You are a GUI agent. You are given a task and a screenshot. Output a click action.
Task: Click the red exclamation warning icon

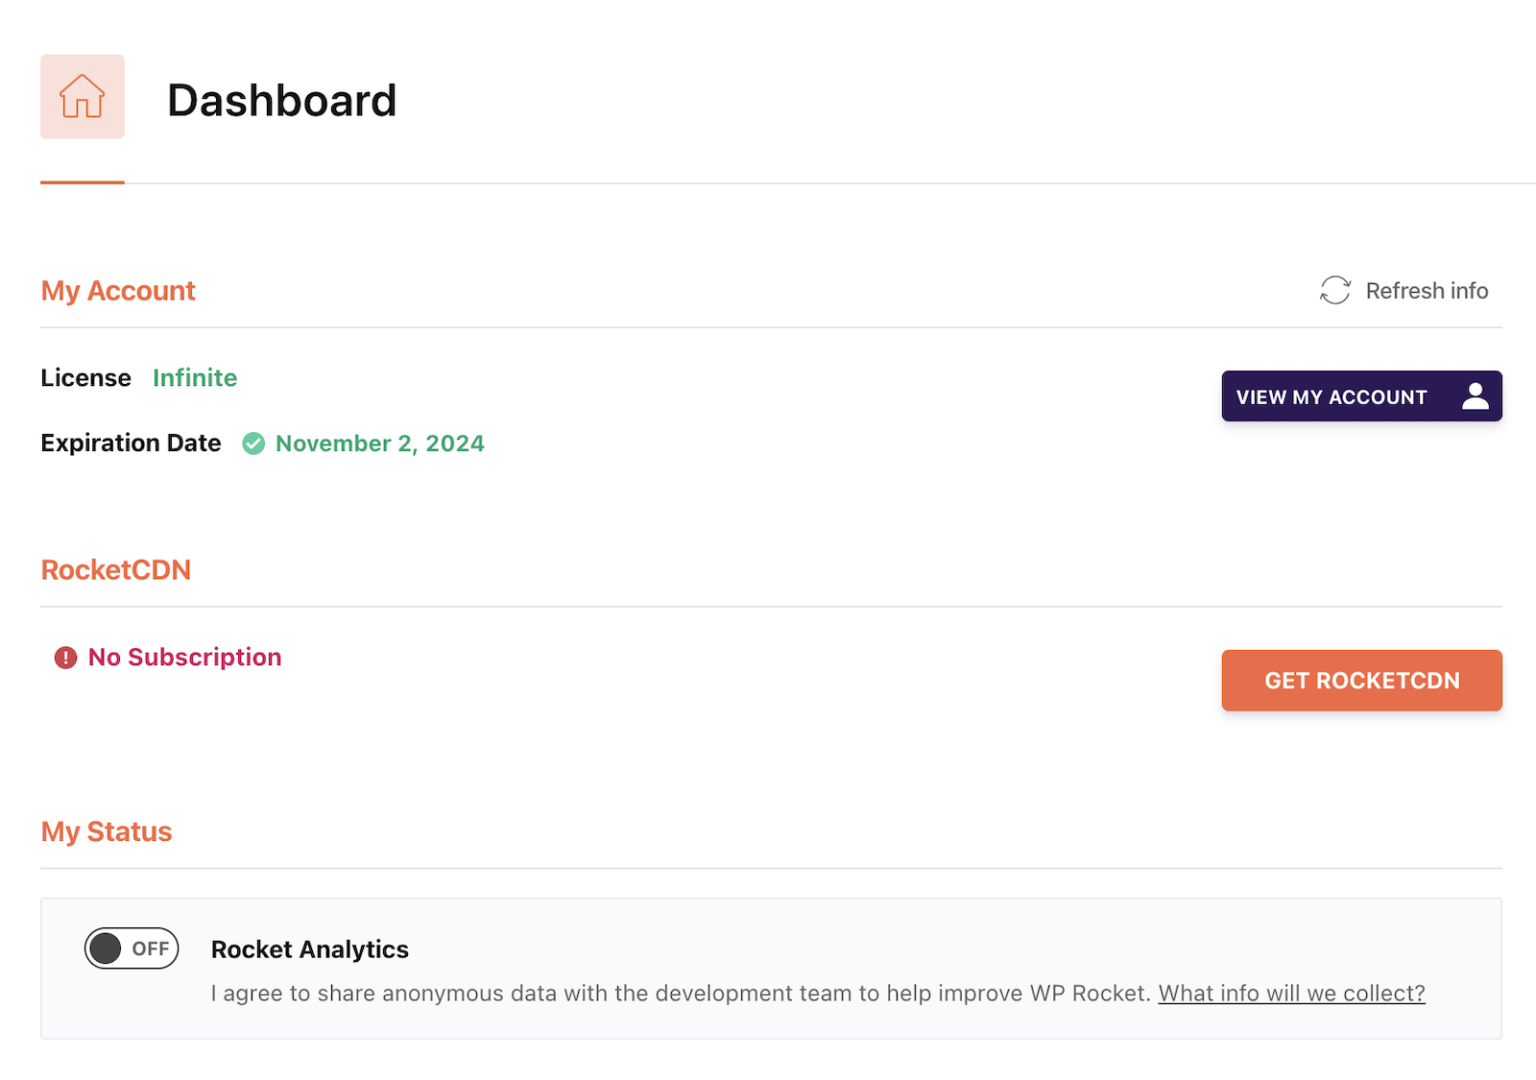(x=66, y=658)
